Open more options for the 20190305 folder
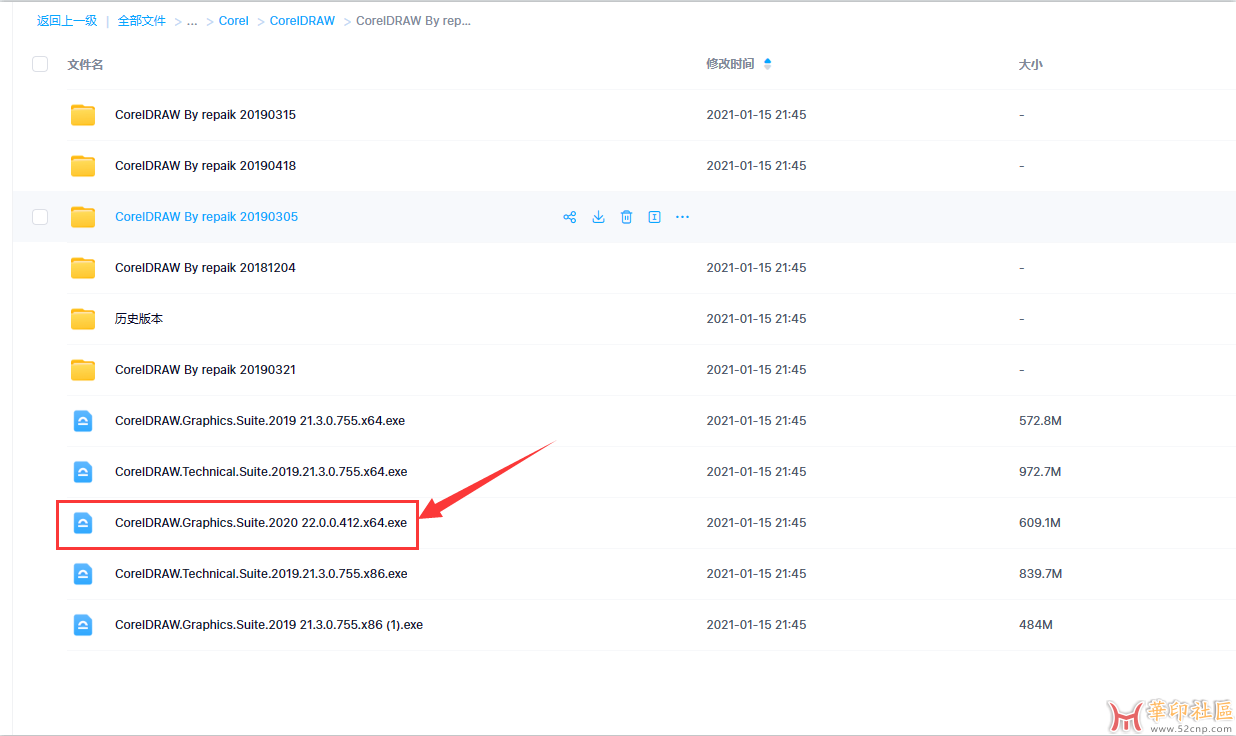The height and width of the screenshot is (736, 1236). (682, 217)
